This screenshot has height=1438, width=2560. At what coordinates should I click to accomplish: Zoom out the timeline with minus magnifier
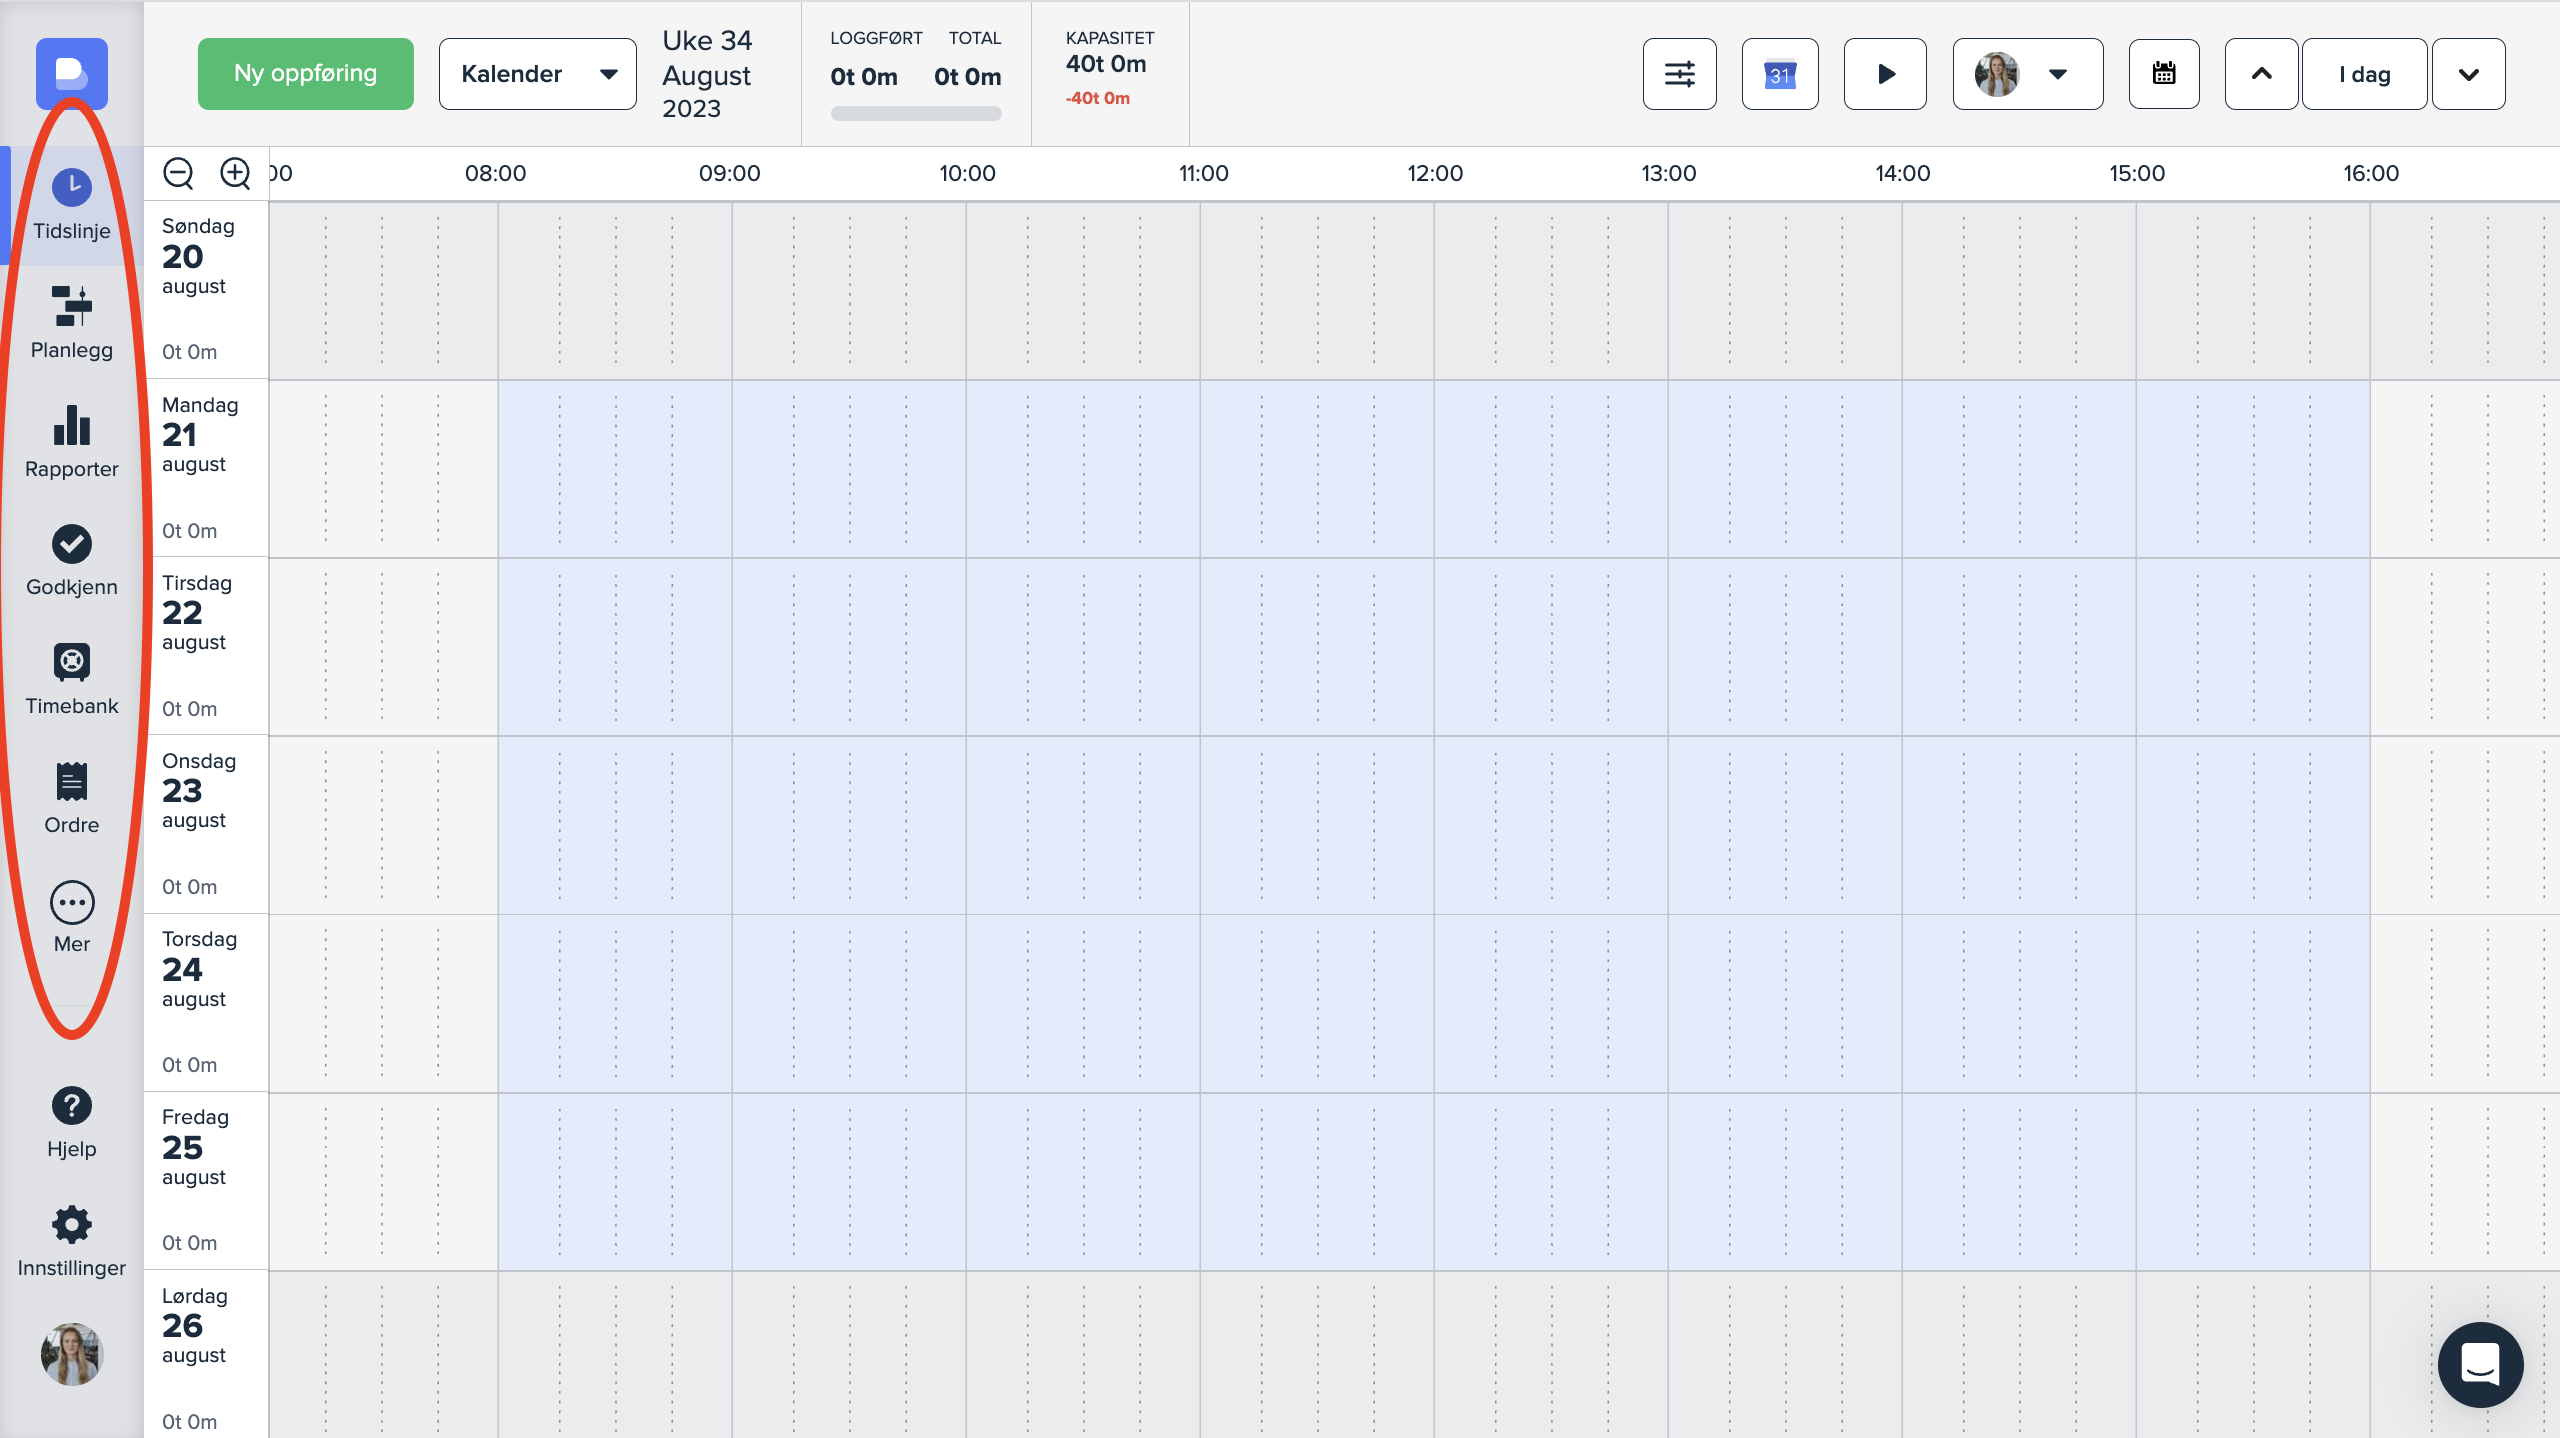point(179,173)
